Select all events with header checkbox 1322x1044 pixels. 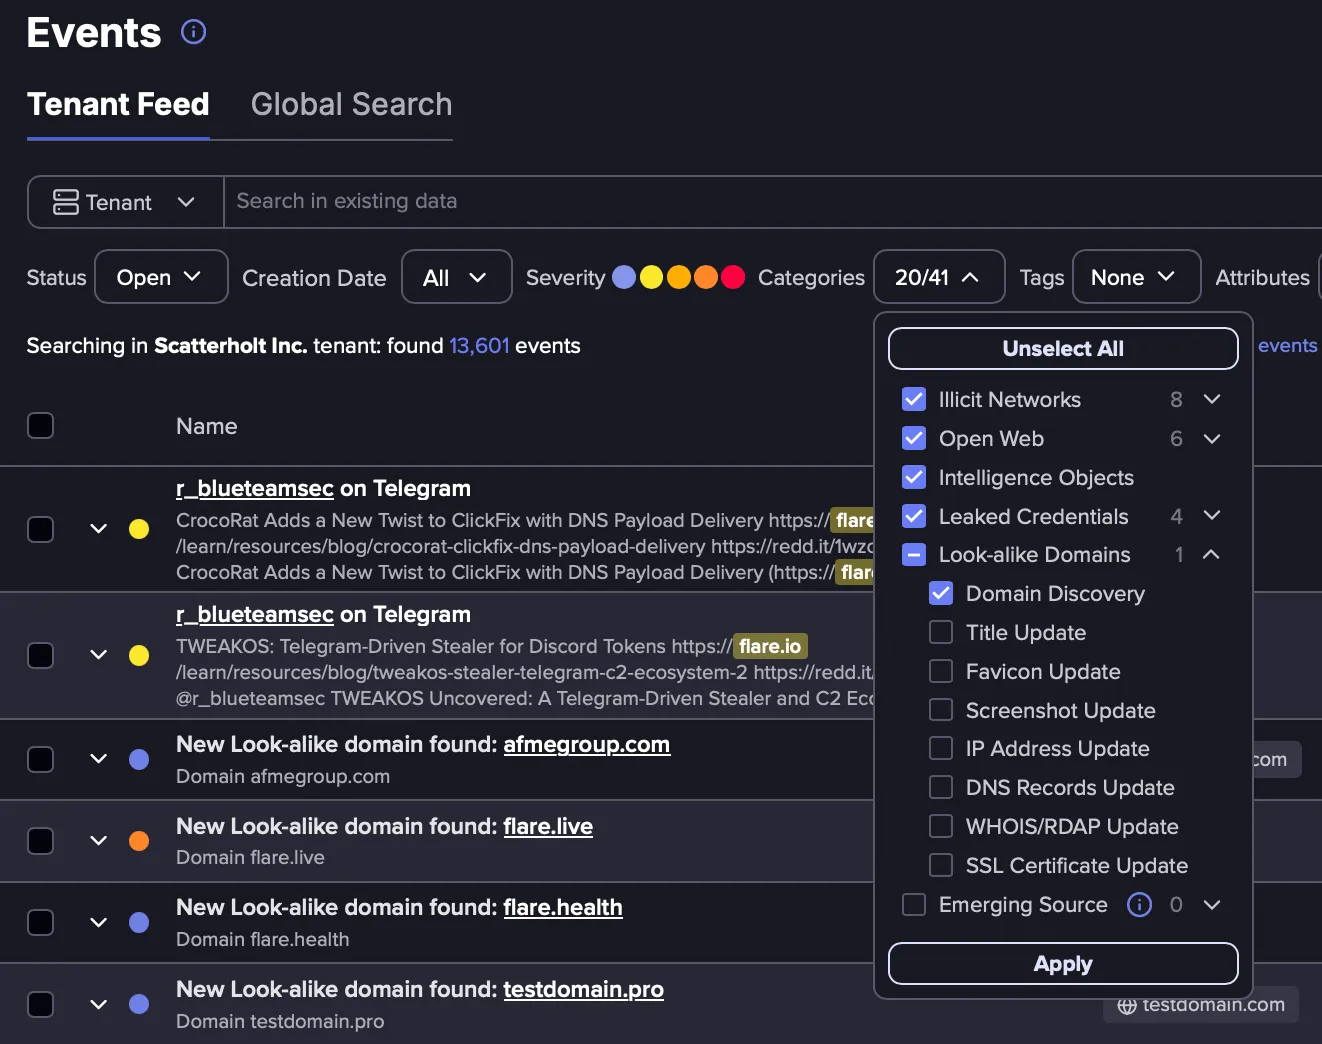pyautogui.click(x=40, y=426)
